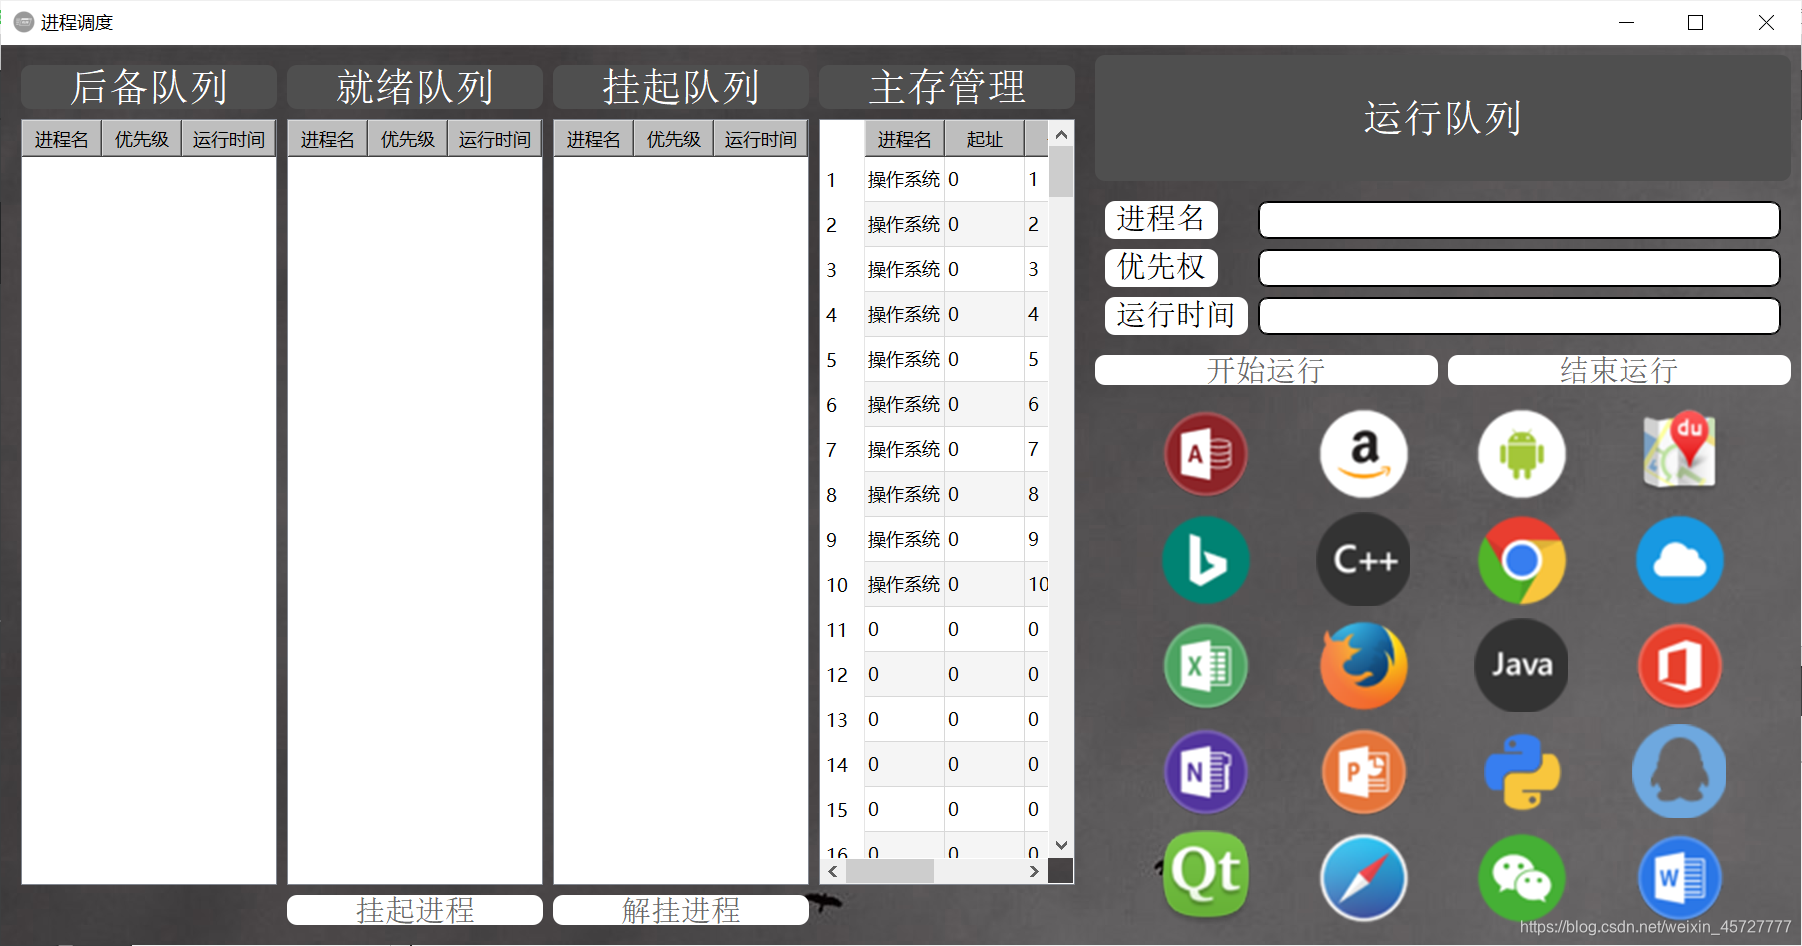Click memory table scroll left arrow

pyautogui.click(x=833, y=871)
